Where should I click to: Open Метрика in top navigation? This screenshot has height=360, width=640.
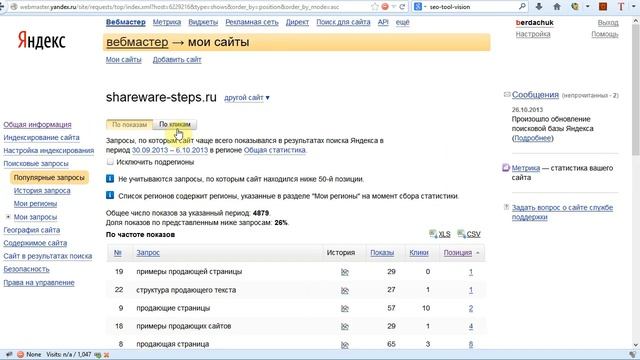click(167, 22)
